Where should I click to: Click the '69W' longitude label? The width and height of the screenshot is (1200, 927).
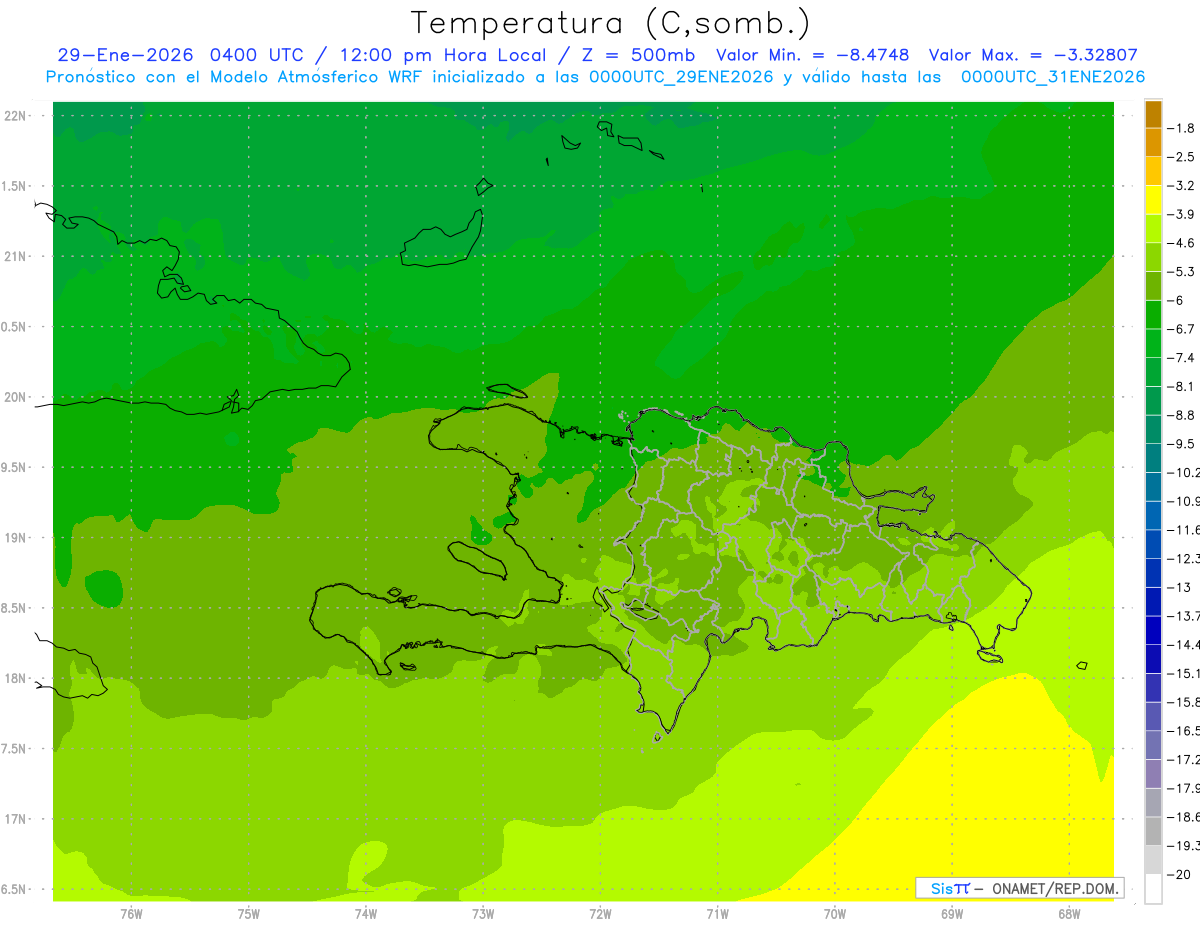[x=952, y=914]
